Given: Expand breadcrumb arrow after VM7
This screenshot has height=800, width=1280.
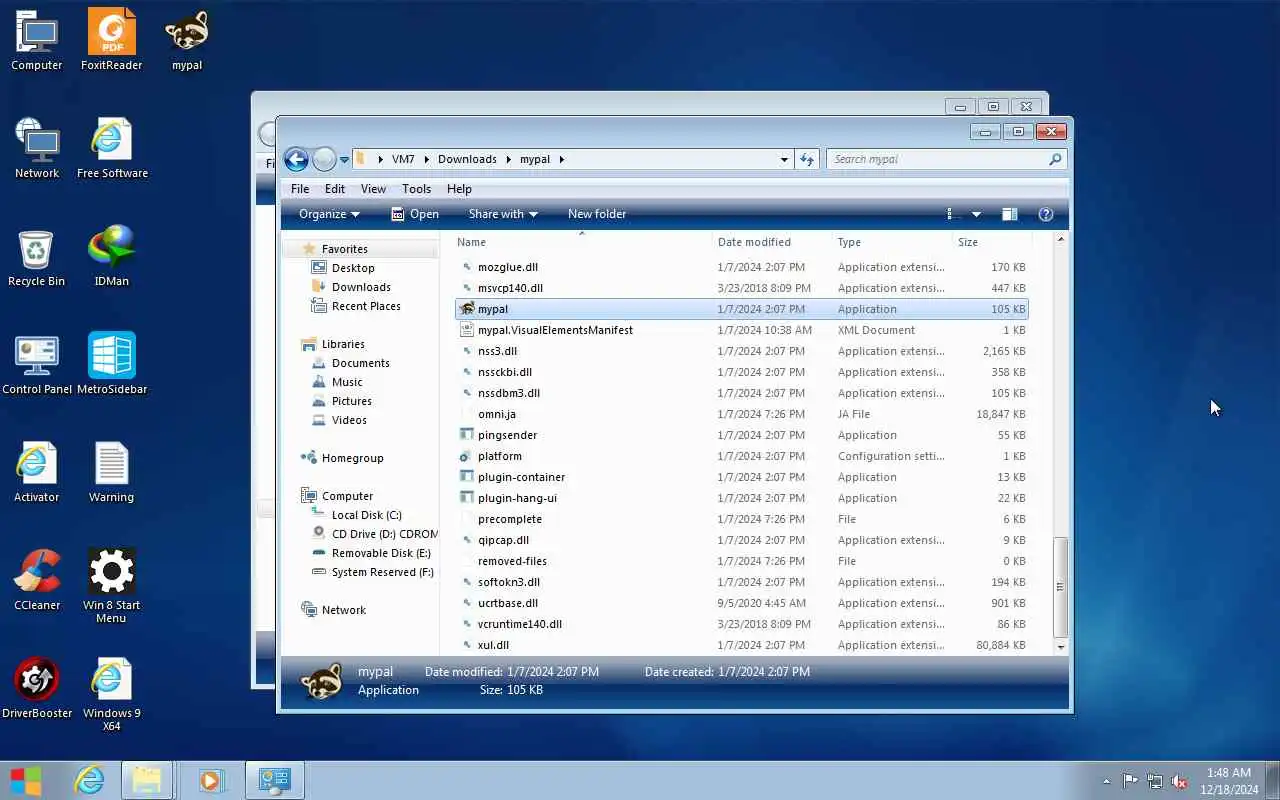Looking at the screenshot, I should coord(426,159).
